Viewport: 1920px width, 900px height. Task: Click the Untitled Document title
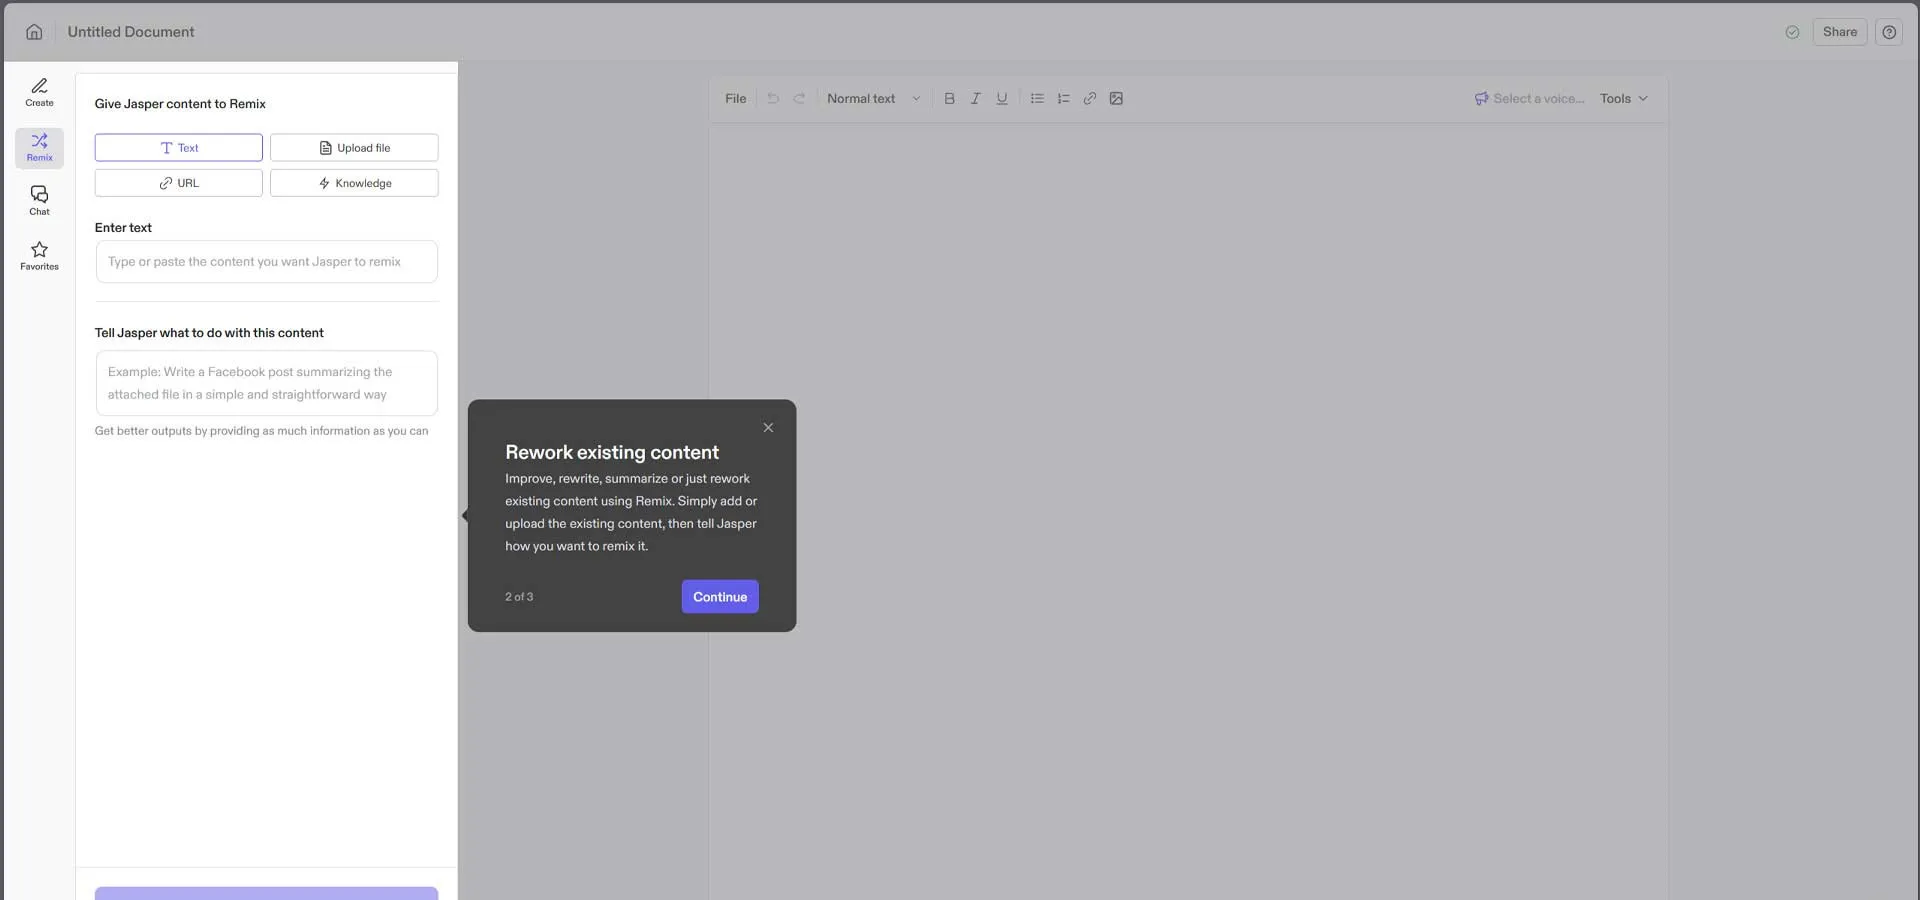pos(131,32)
